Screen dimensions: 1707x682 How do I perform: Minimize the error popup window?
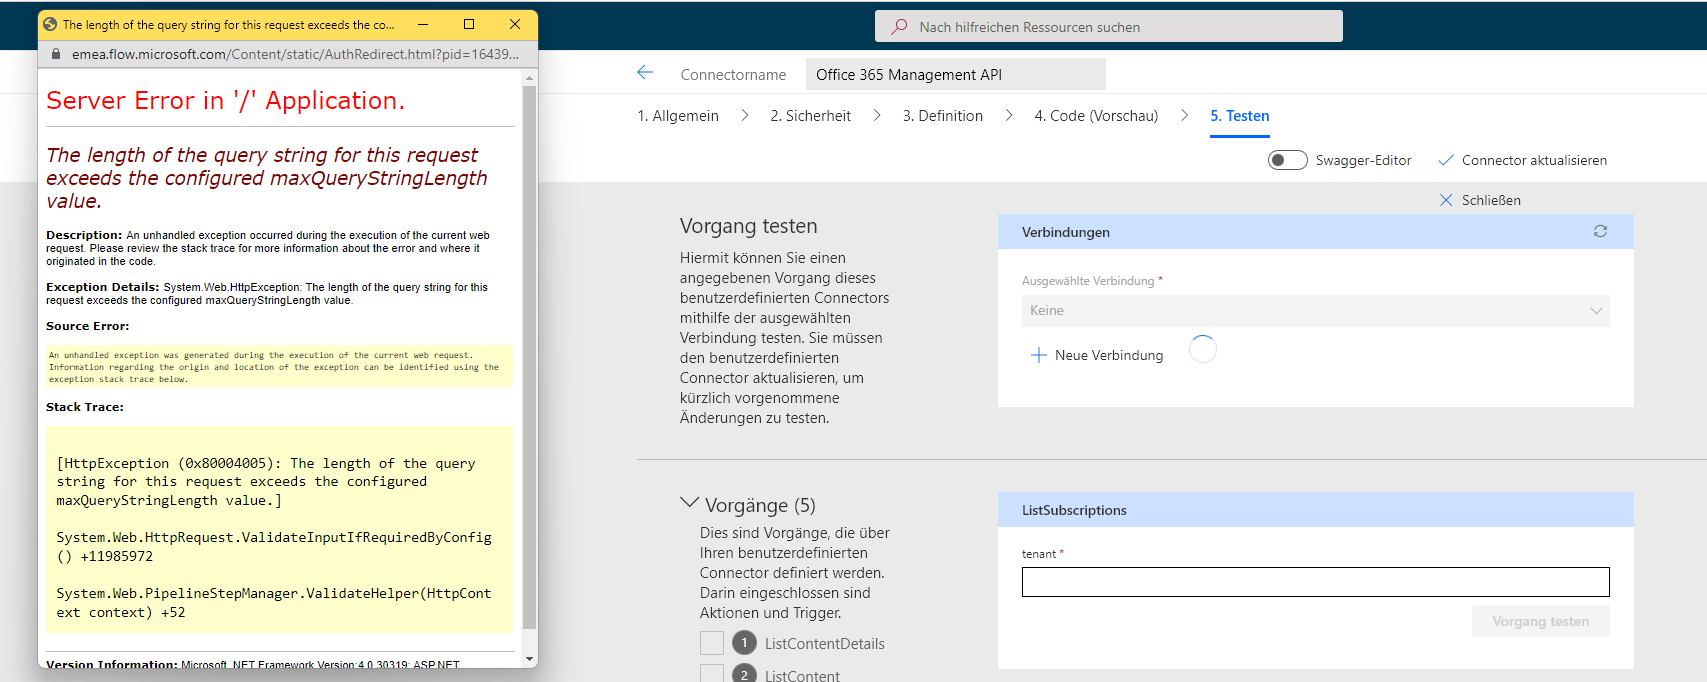coord(423,24)
